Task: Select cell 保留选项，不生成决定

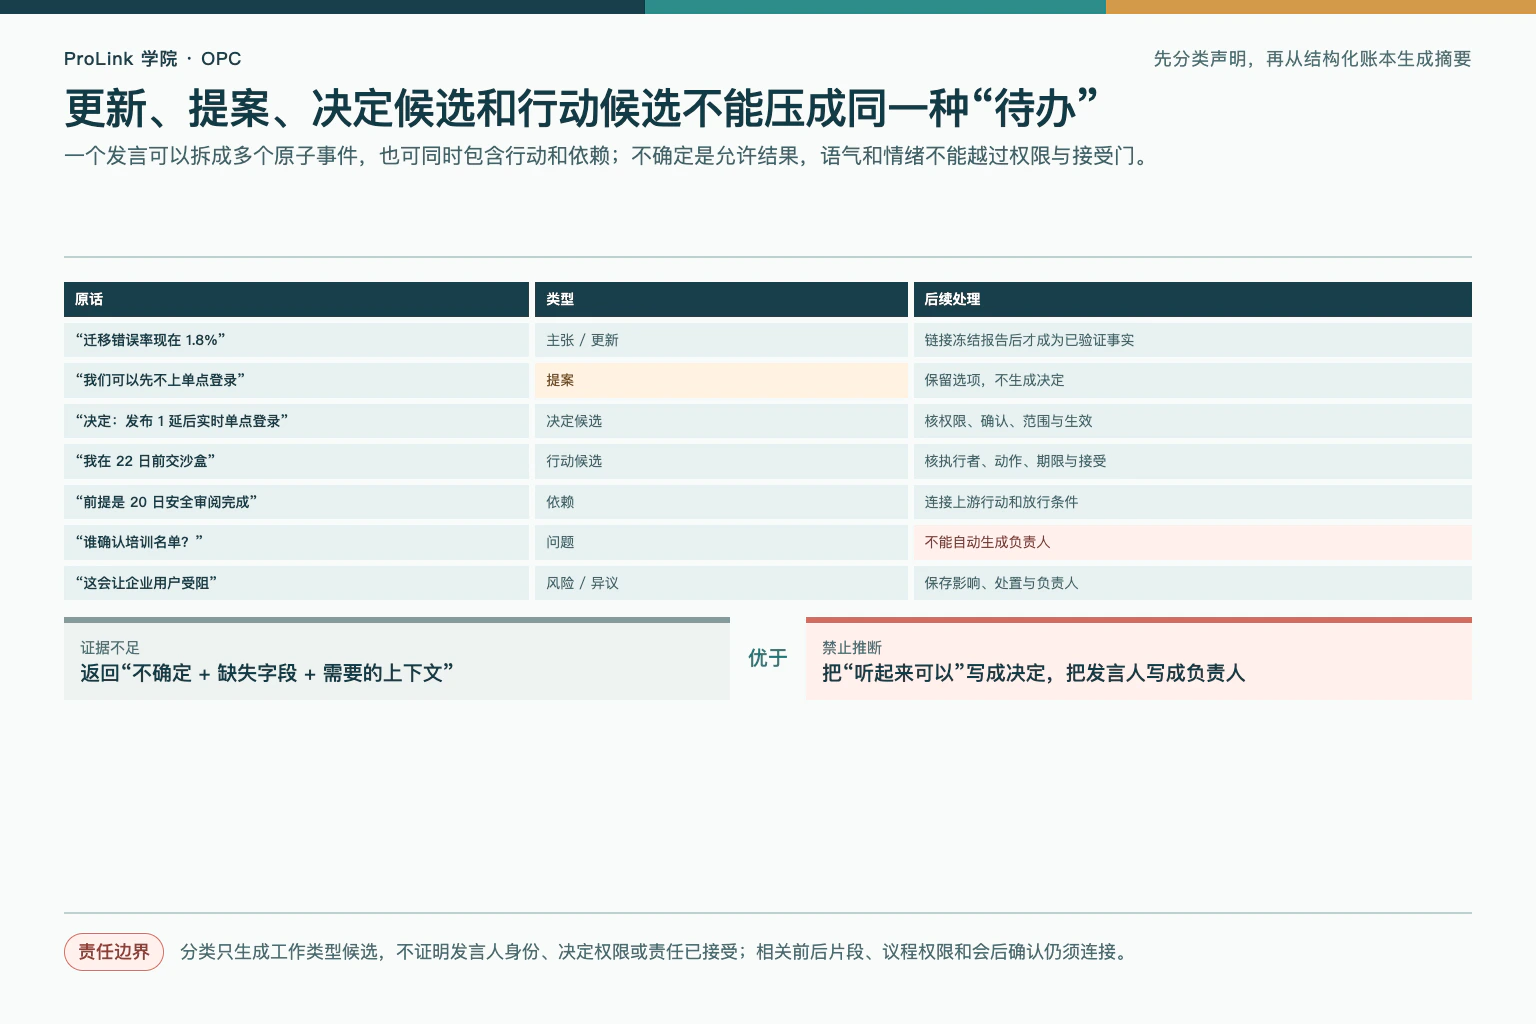Action: point(1193,380)
